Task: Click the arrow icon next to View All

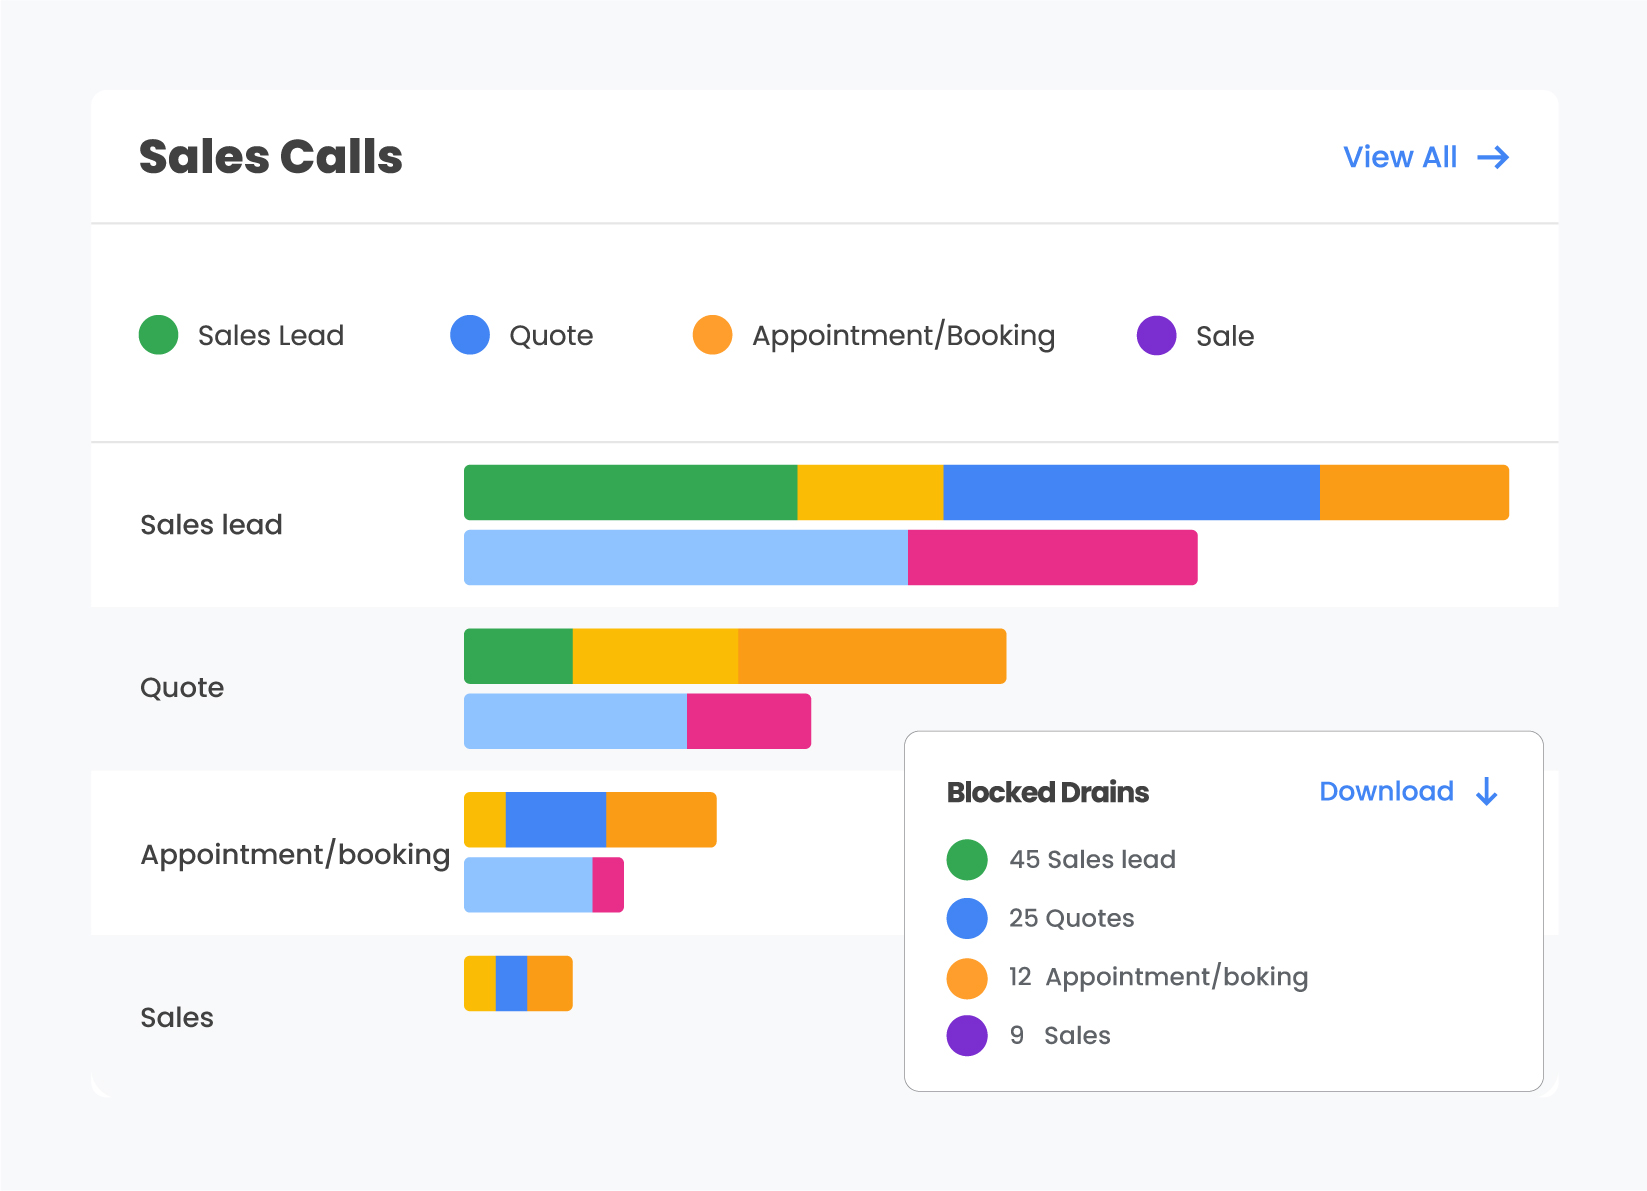Action: tap(1494, 157)
